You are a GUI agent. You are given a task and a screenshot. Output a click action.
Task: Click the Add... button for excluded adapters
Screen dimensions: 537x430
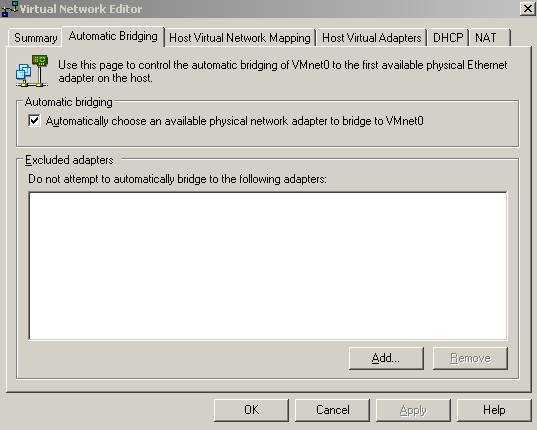point(386,358)
